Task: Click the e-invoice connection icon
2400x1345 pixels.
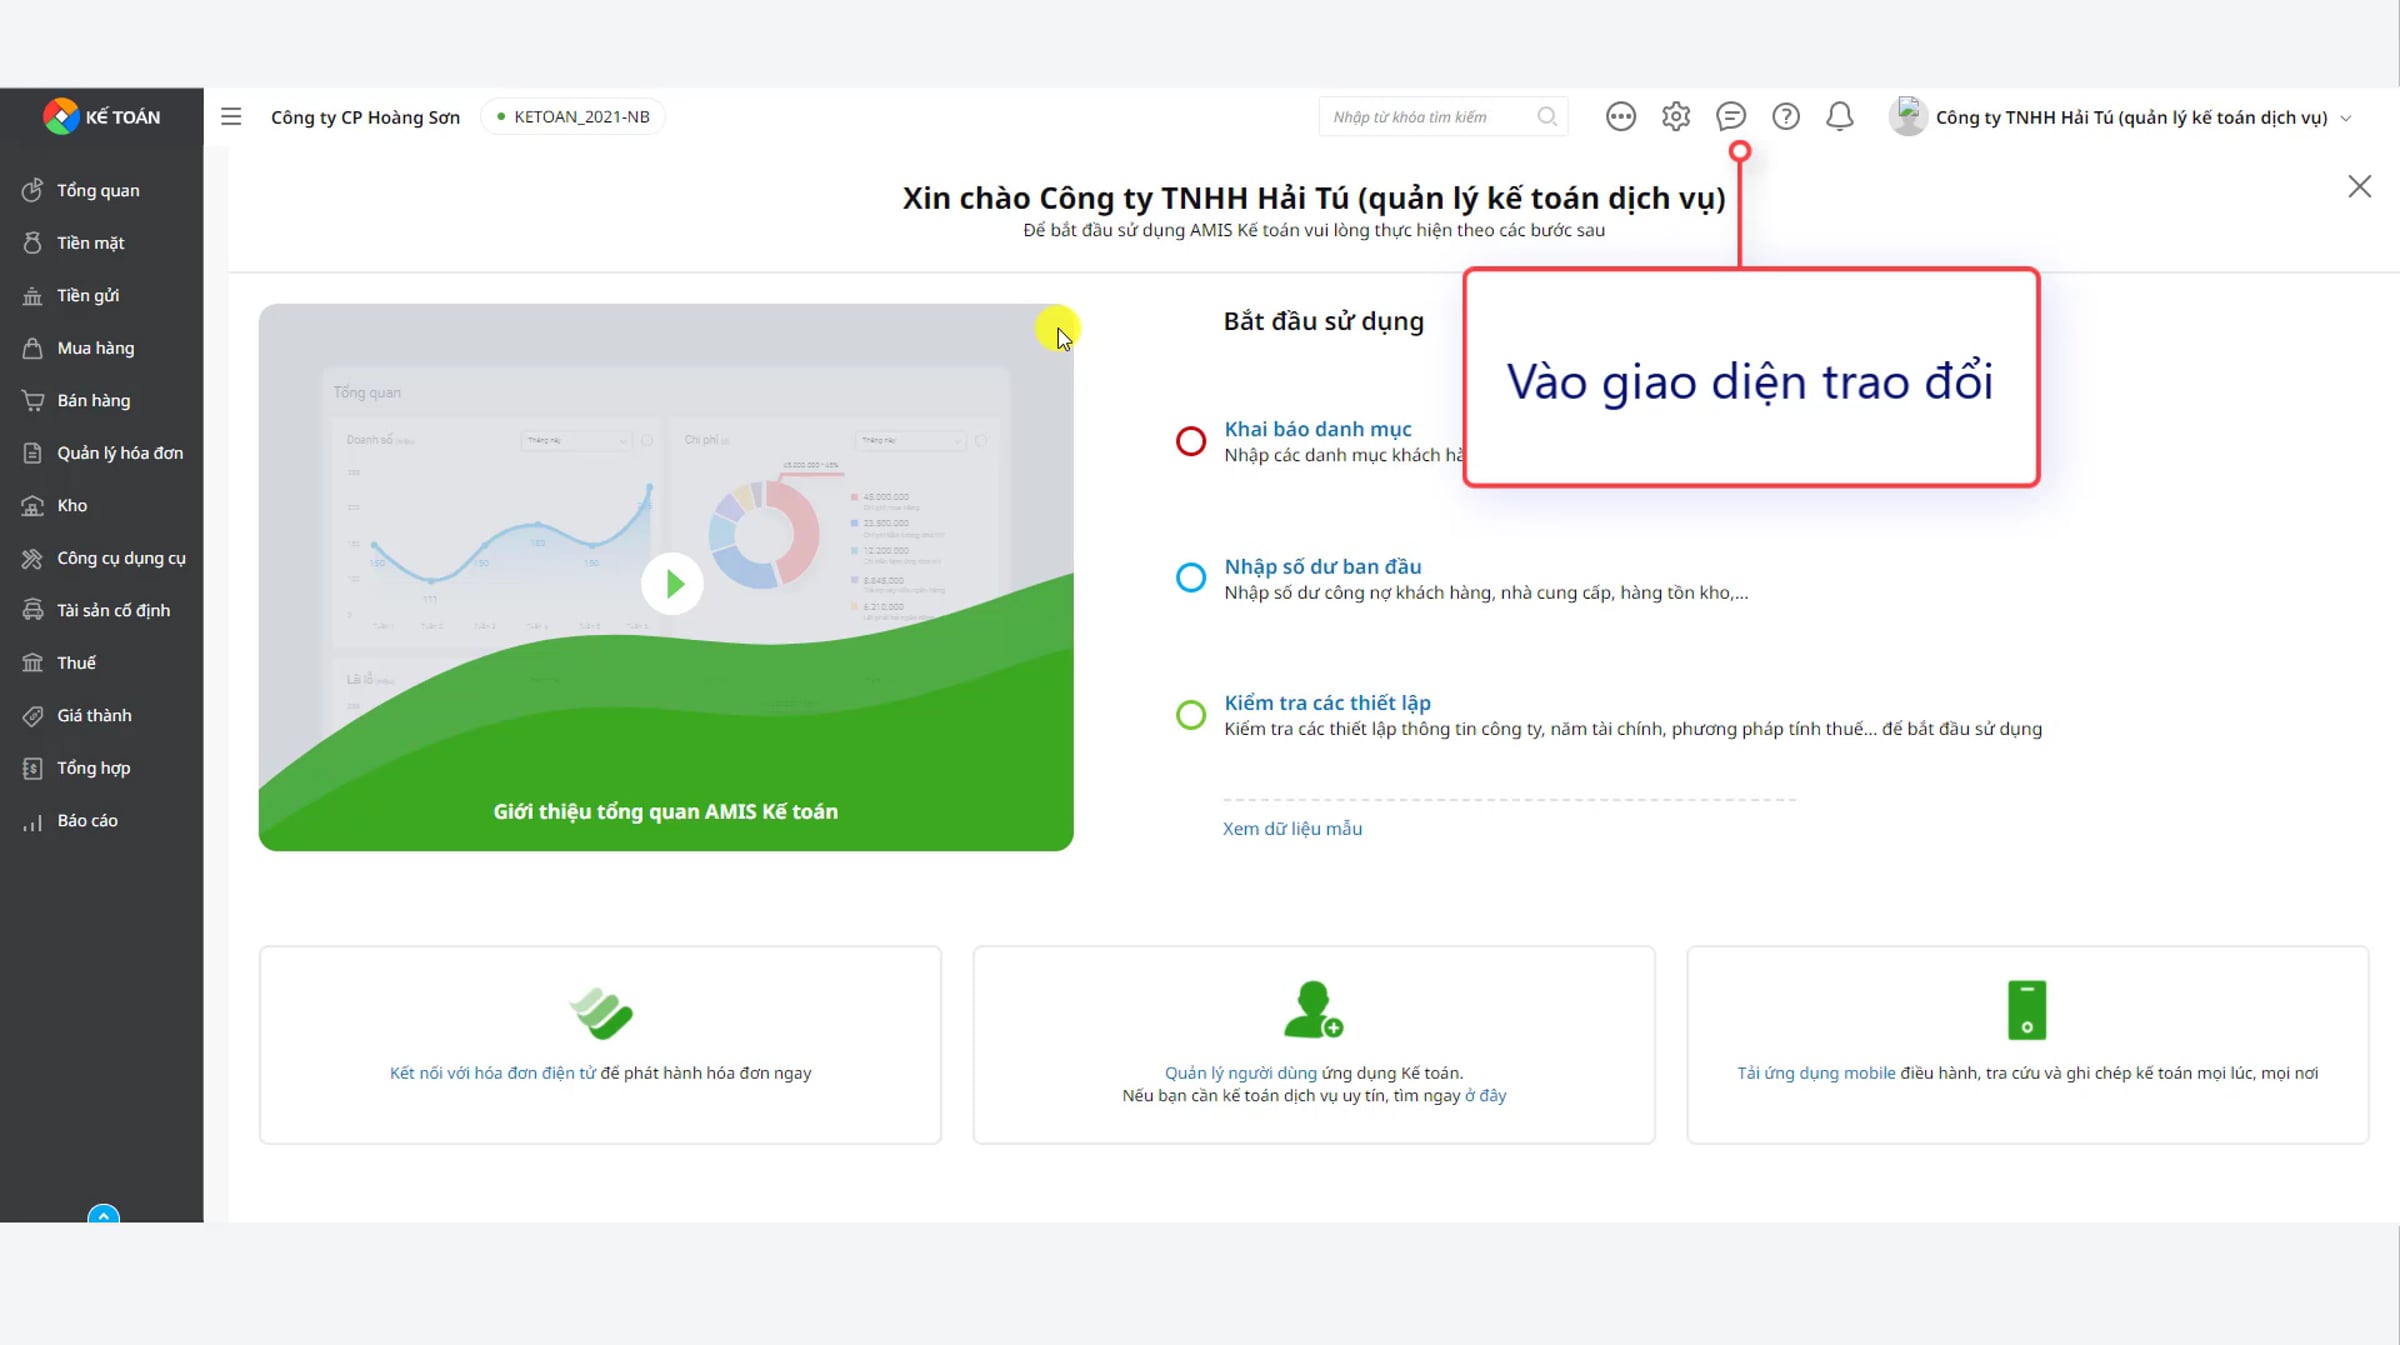Action: pos(601,1012)
